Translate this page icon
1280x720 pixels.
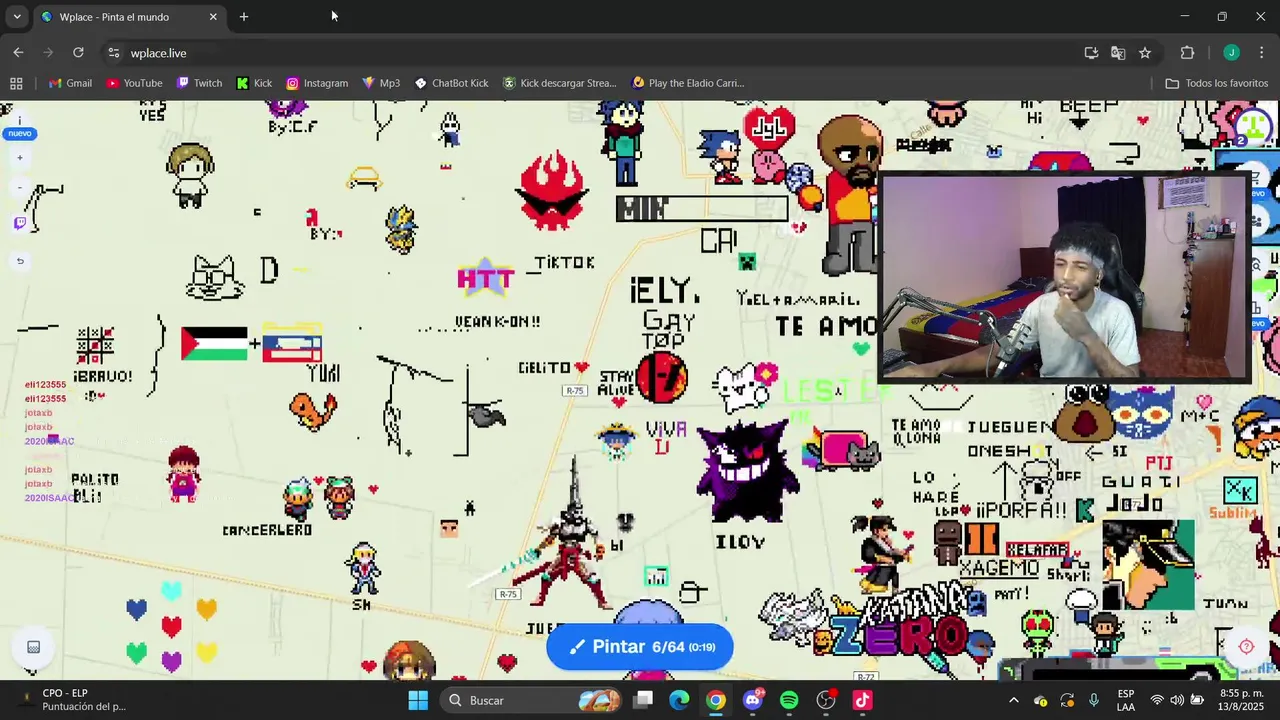(1118, 53)
